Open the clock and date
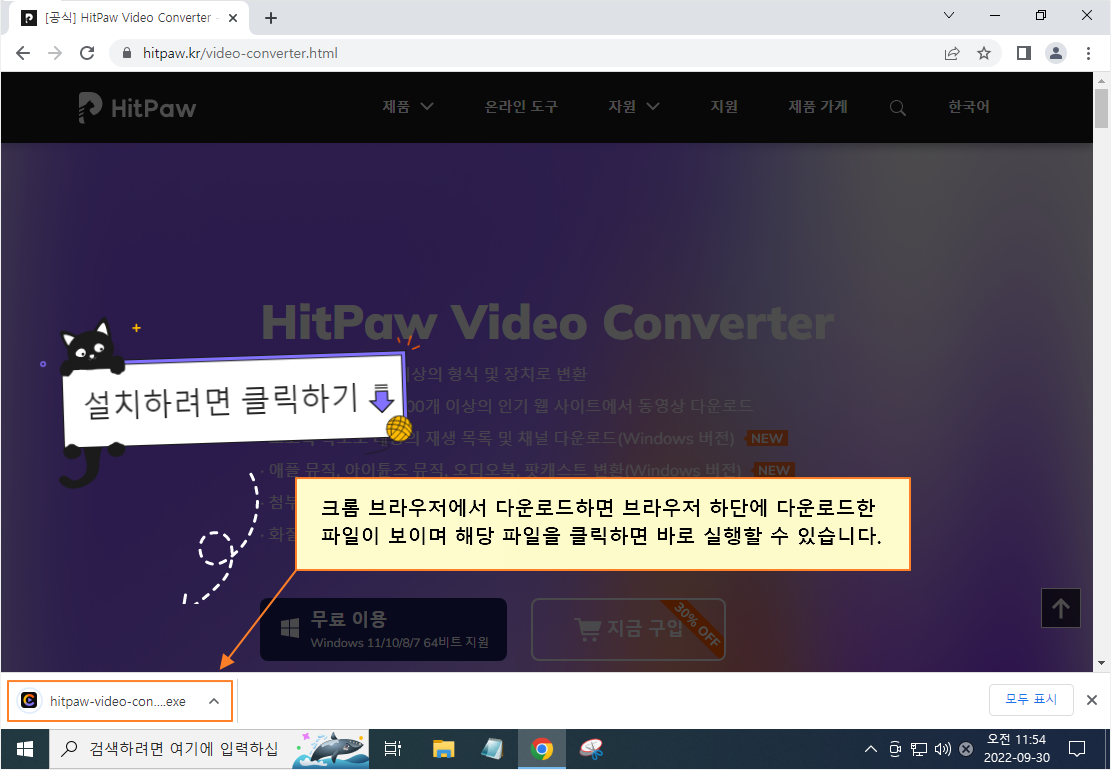 click(x=1017, y=749)
